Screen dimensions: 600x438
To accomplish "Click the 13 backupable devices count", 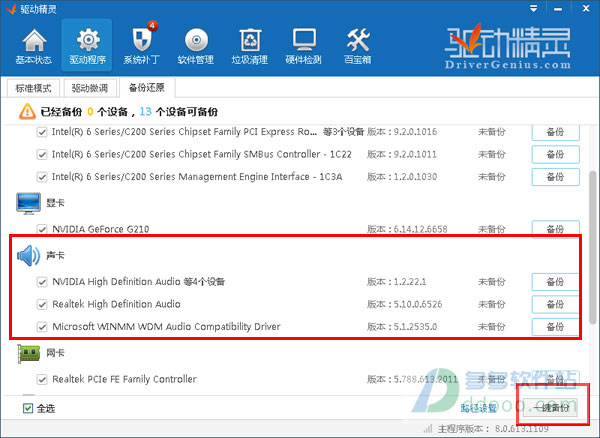I will pyautogui.click(x=145, y=112).
